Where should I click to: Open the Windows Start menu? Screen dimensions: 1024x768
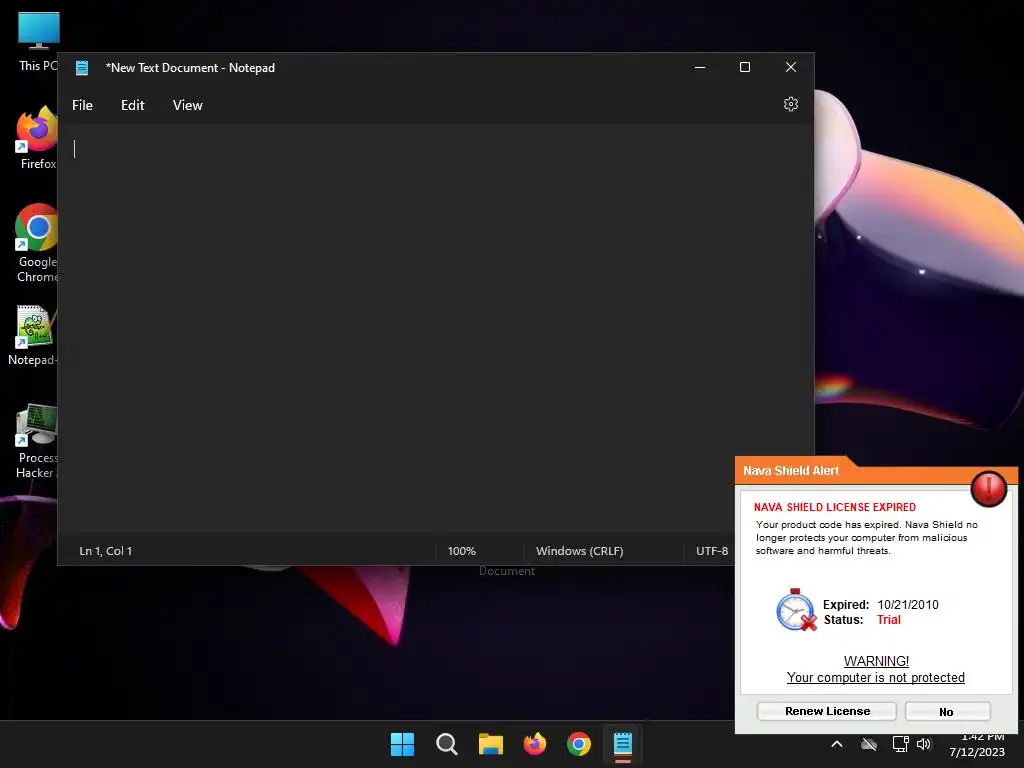(402, 744)
